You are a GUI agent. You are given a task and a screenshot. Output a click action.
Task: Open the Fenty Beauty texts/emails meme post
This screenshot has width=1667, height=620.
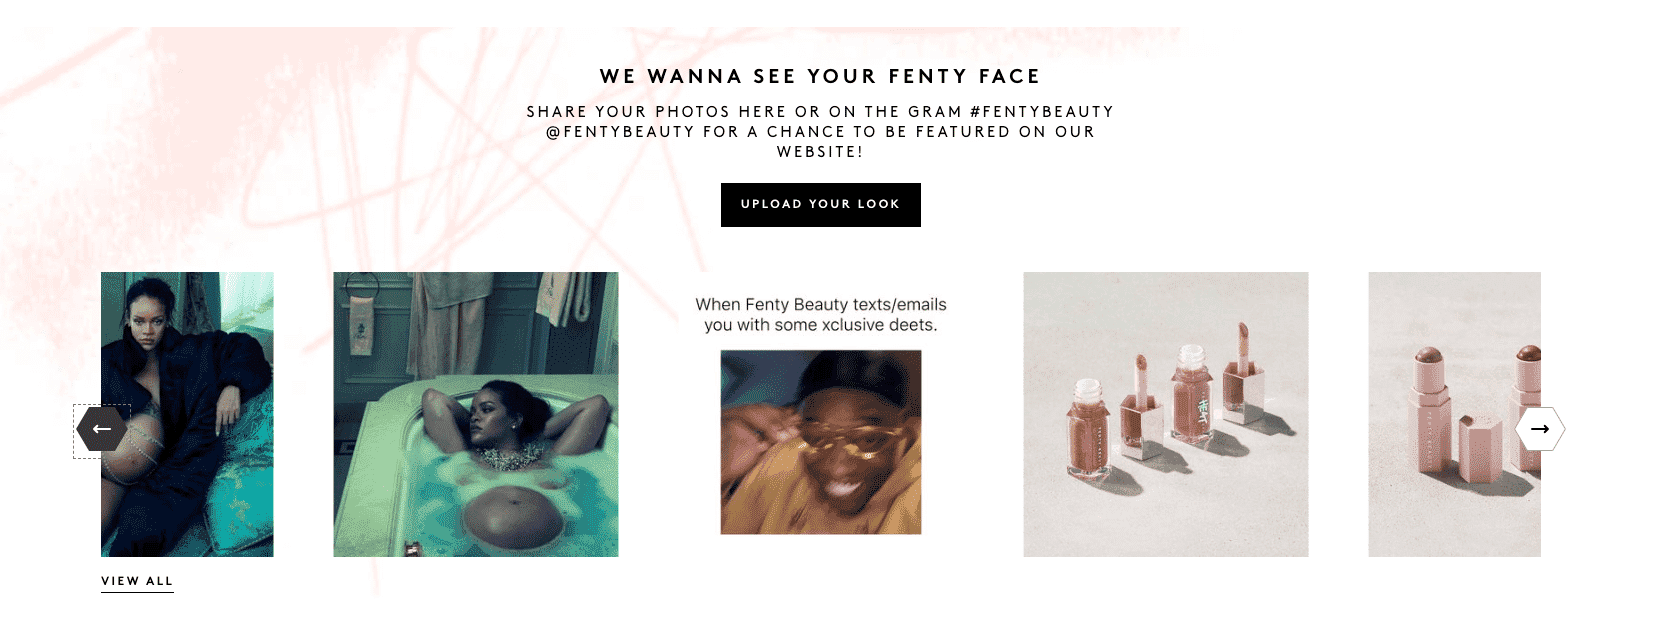pyautogui.click(x=820, y=414)
